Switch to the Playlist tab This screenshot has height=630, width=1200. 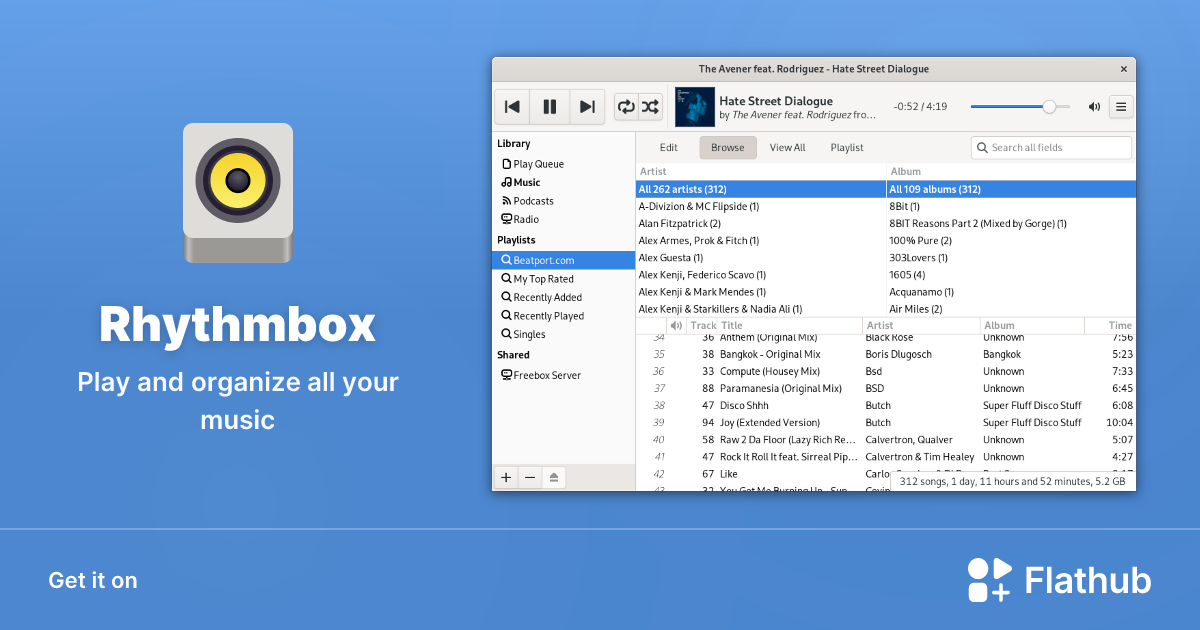(x=846, y=147)
